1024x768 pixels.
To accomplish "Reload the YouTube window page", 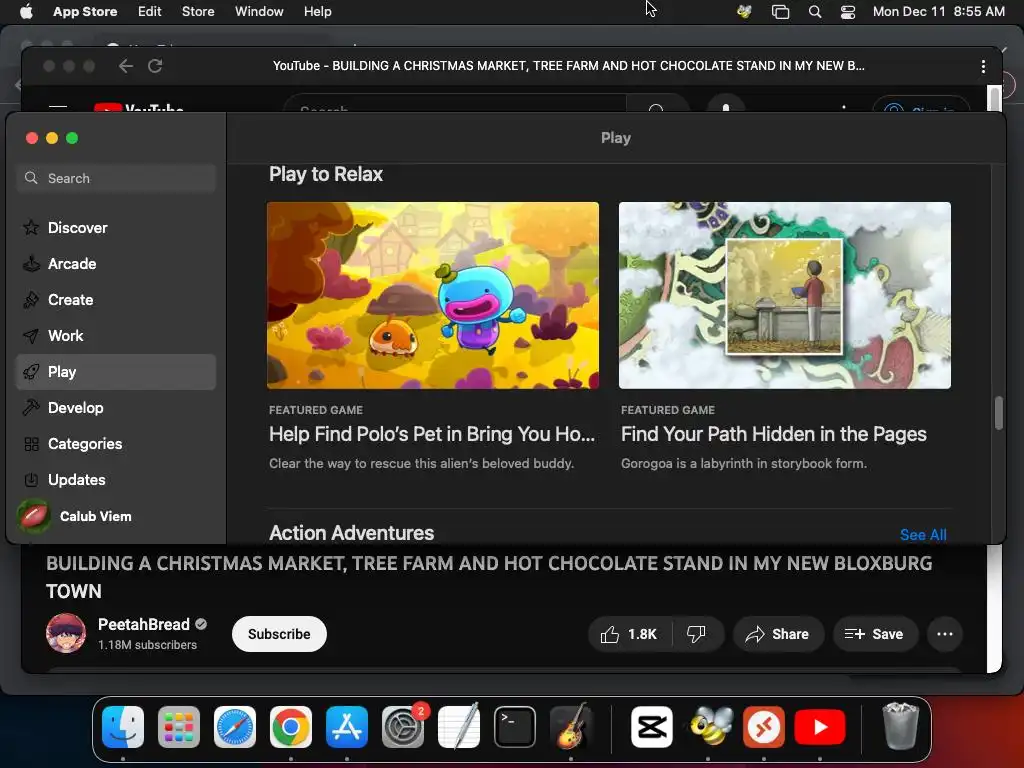I will (x=155, y=66).
